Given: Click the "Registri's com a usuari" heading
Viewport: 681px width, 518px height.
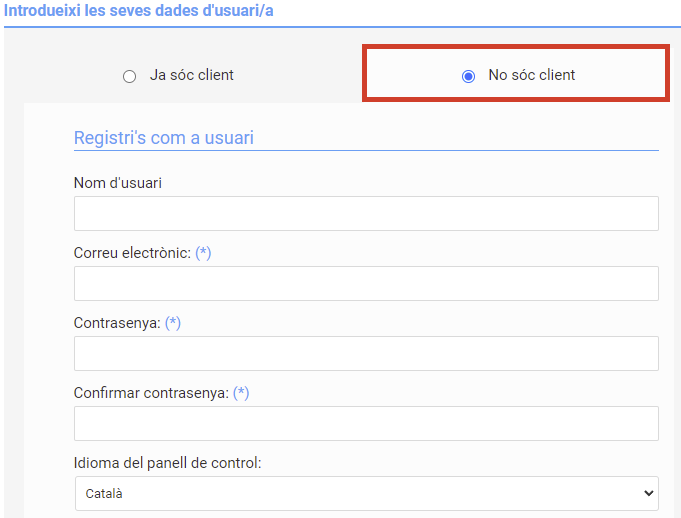Looking at the screenshot, I should click(164, 138).
